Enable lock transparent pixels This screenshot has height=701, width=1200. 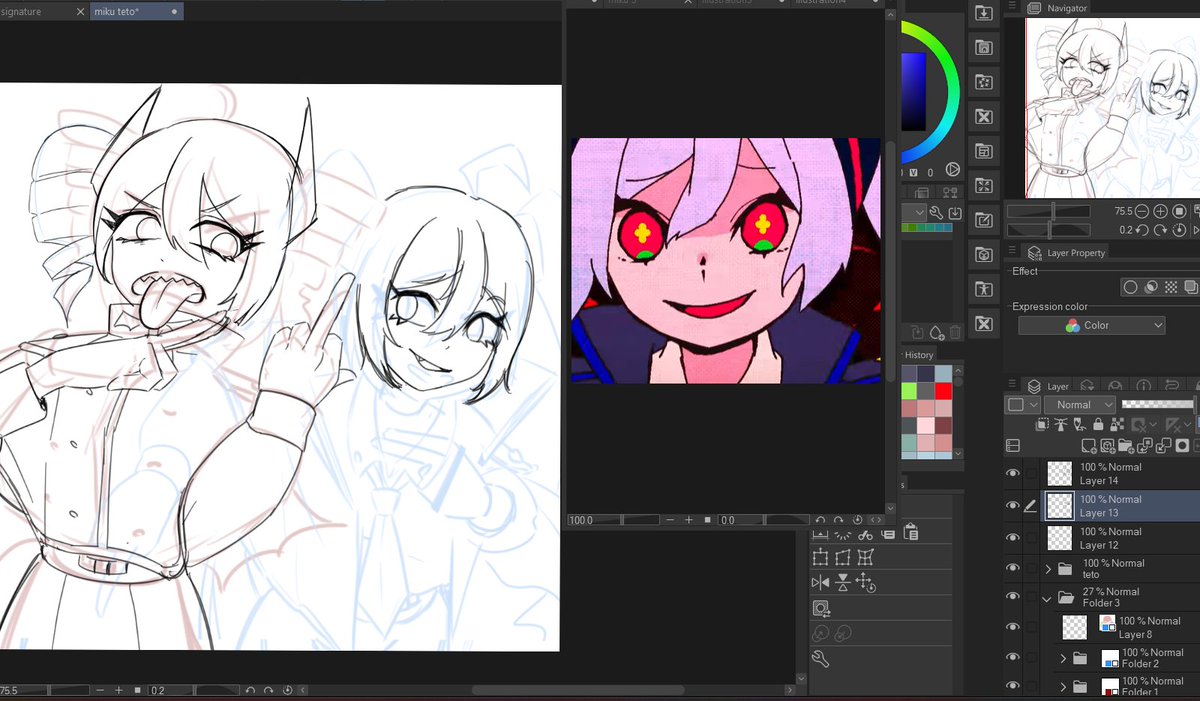coord(1115,424)
